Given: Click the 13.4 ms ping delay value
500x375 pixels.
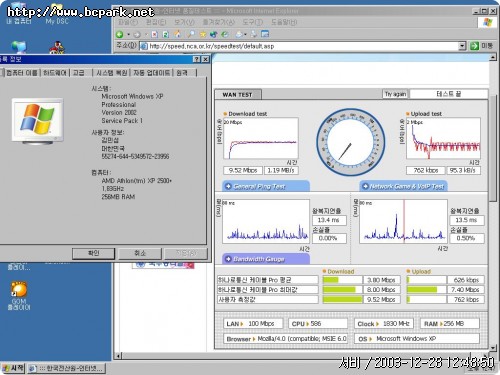Looking at the screenshot, I should [x=329, y=220].
